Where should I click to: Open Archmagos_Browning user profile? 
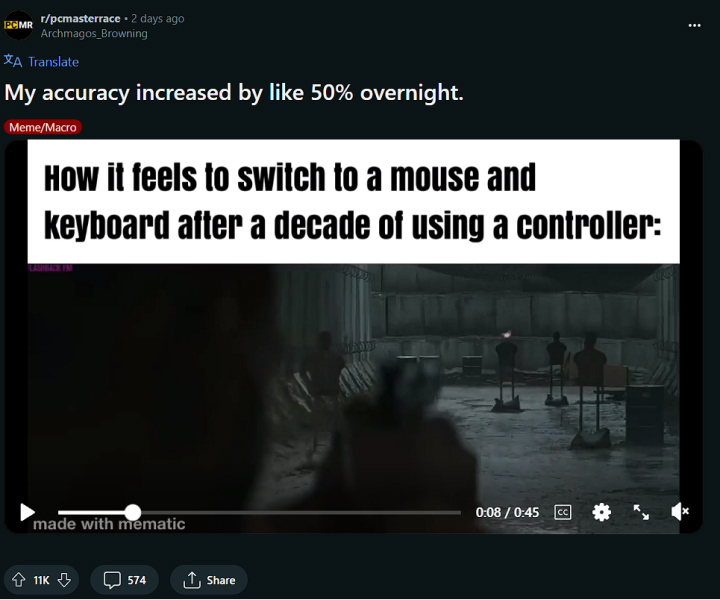[94, 34]
